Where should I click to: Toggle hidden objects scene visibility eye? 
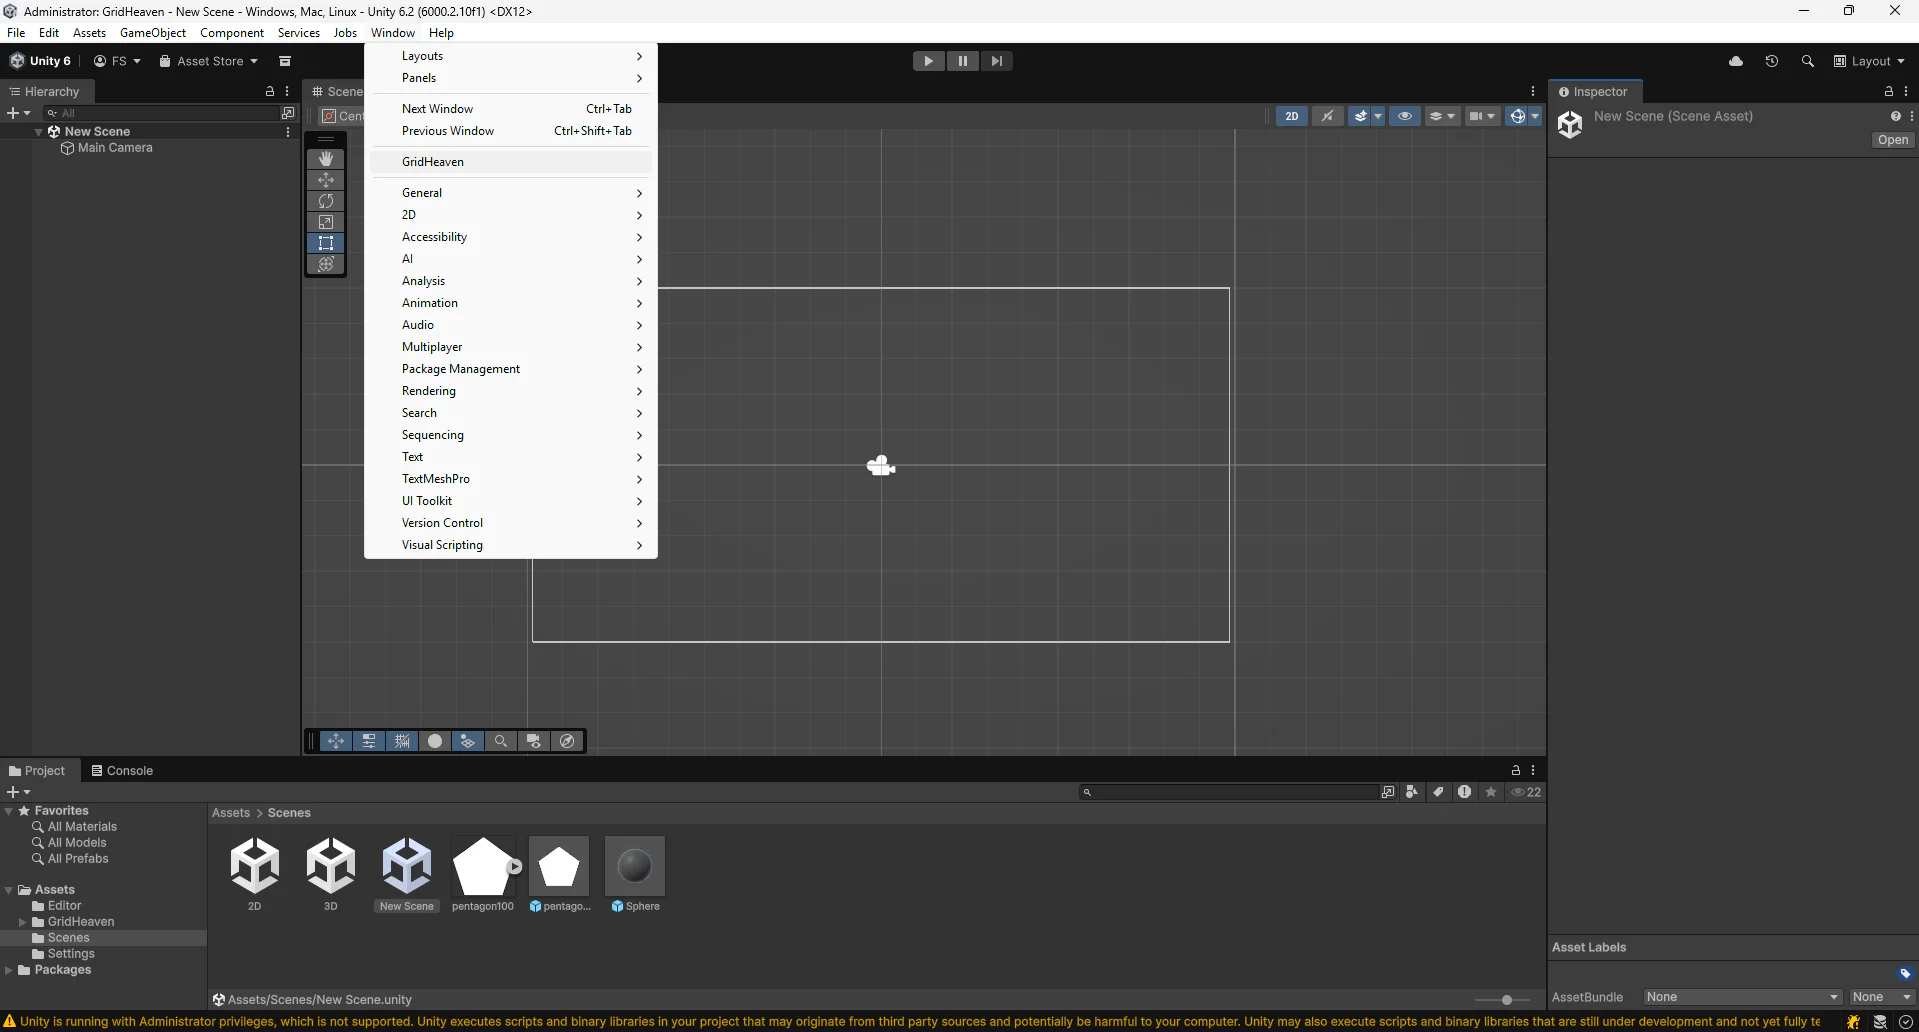point(1405,116)
